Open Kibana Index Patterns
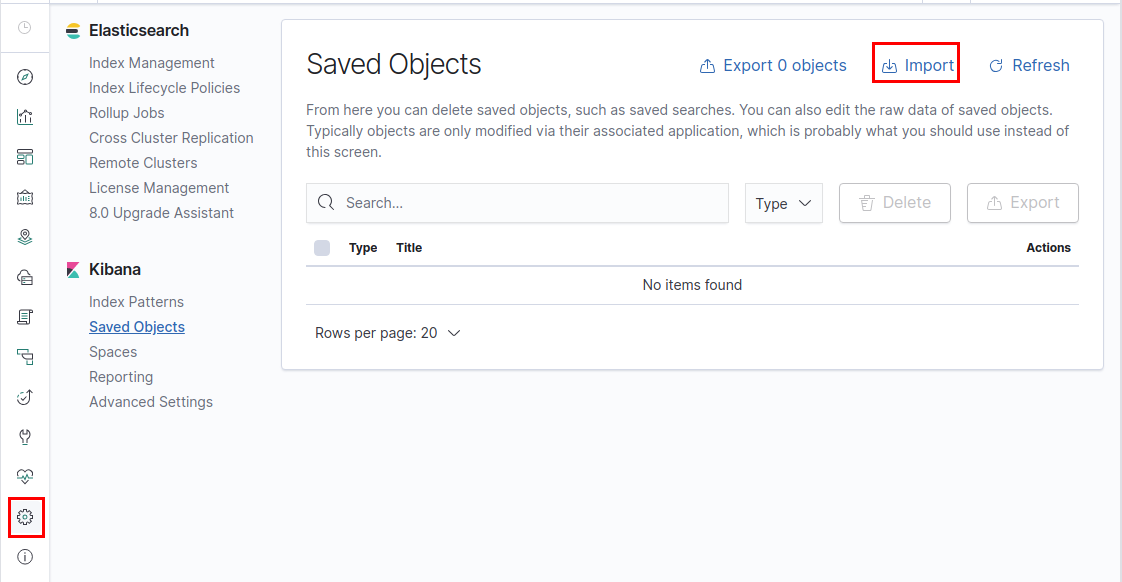1122x582 pixels. point(136,302)
